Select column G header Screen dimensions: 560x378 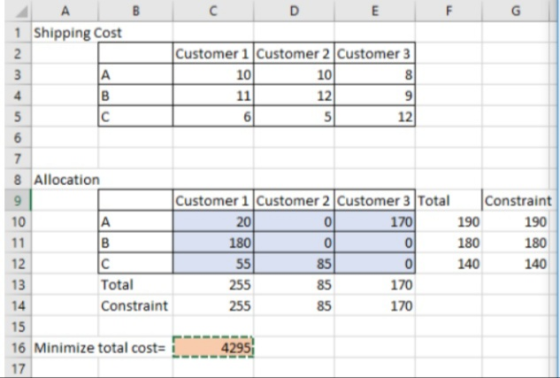pyautogui.click(x=515, y=11)
